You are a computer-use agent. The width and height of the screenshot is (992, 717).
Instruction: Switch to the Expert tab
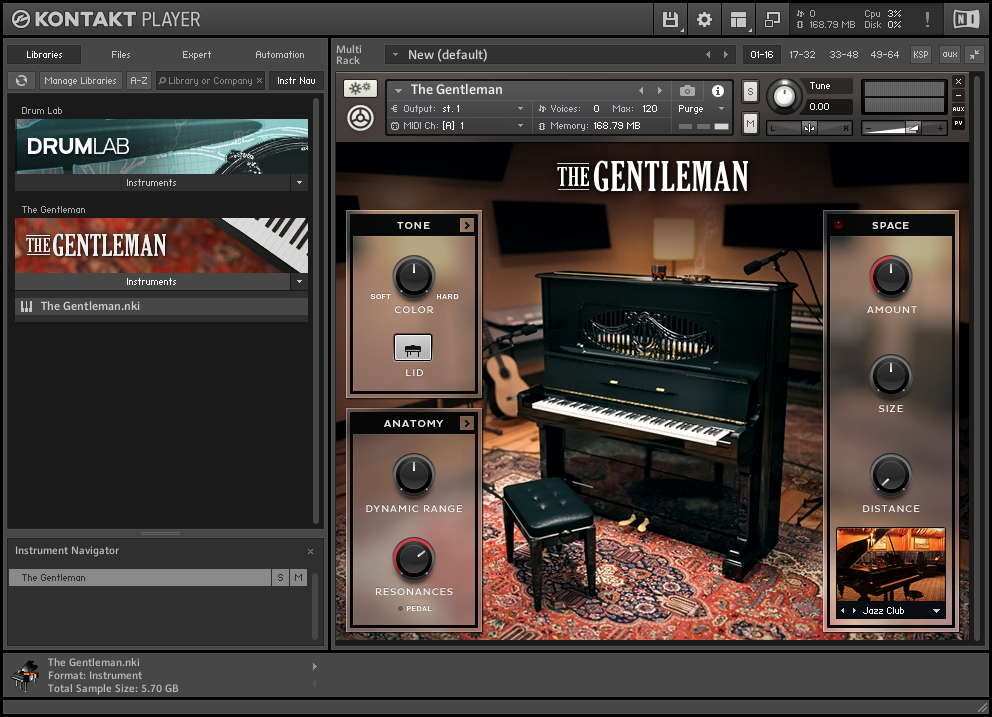click(197, 55)
